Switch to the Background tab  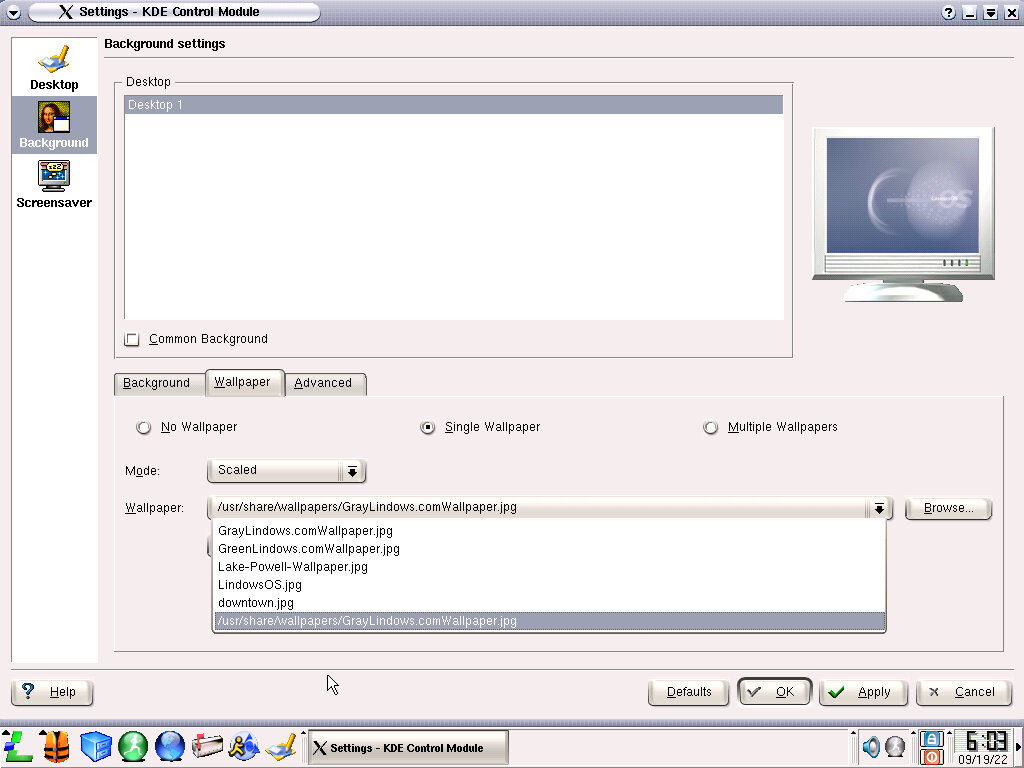157,383
